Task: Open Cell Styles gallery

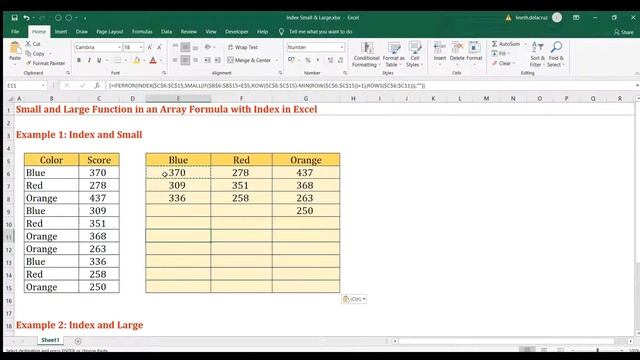Action: [415, 55]
